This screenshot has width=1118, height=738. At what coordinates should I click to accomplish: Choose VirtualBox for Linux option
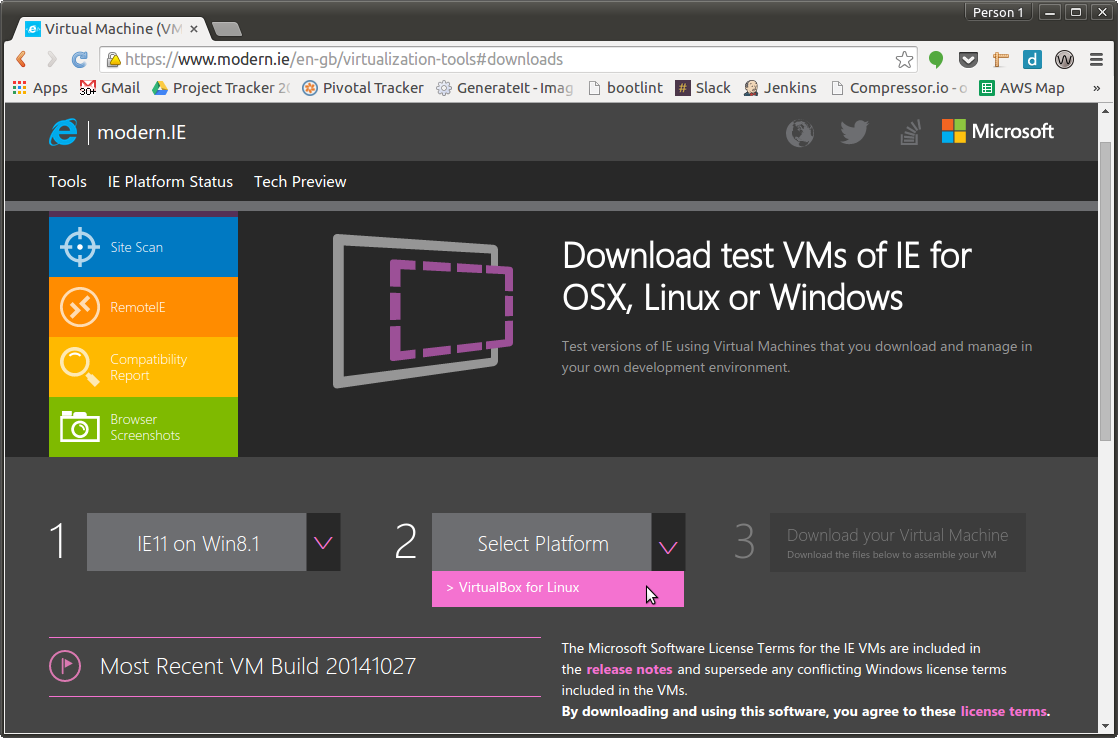coord(558,588)
